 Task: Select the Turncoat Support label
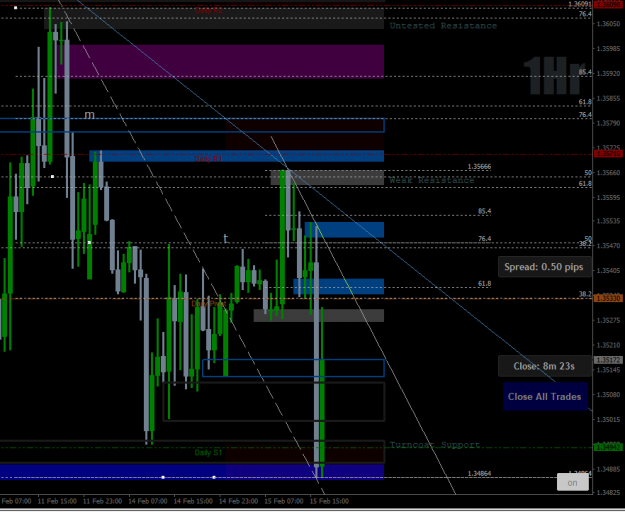coord(434,445)
